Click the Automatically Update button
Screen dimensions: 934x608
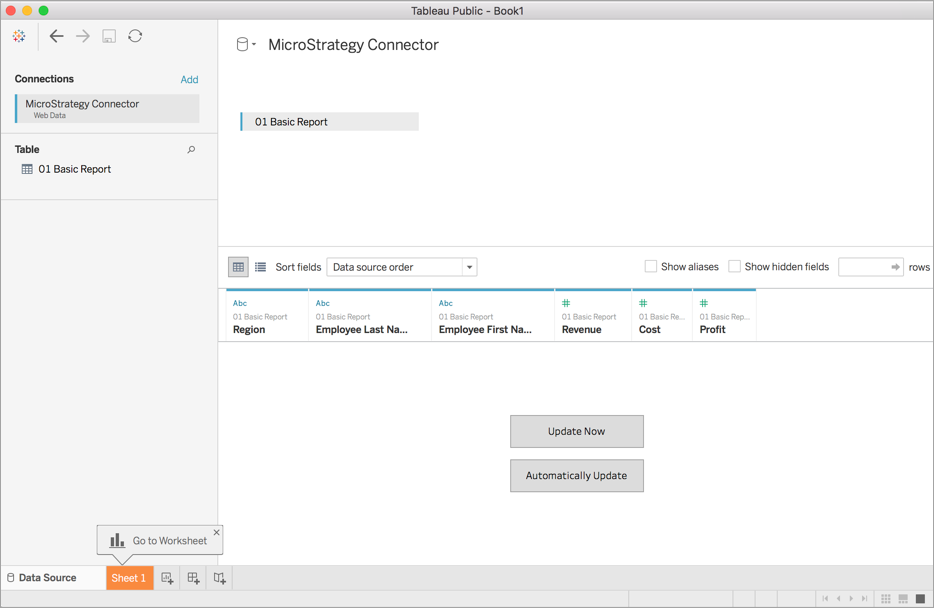pos(576,476)
